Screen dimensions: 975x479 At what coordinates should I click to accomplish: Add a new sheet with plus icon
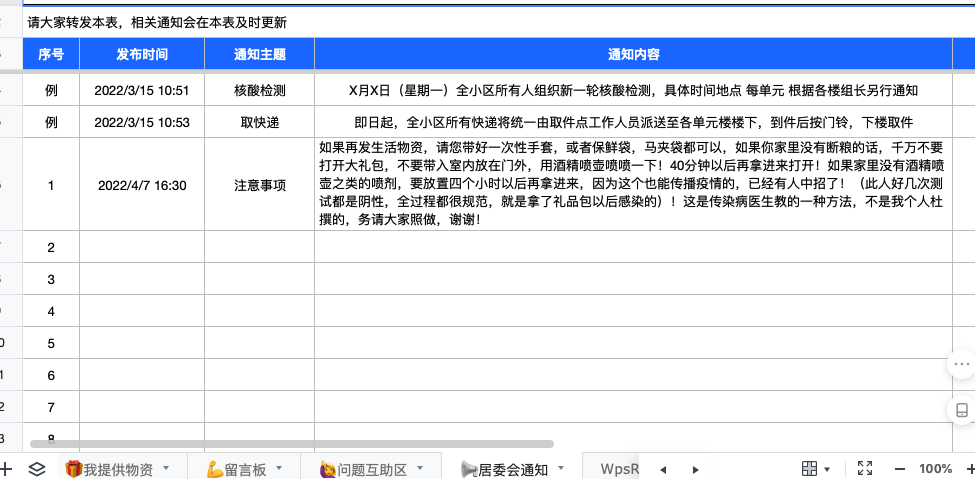click(x=7, y=468)
